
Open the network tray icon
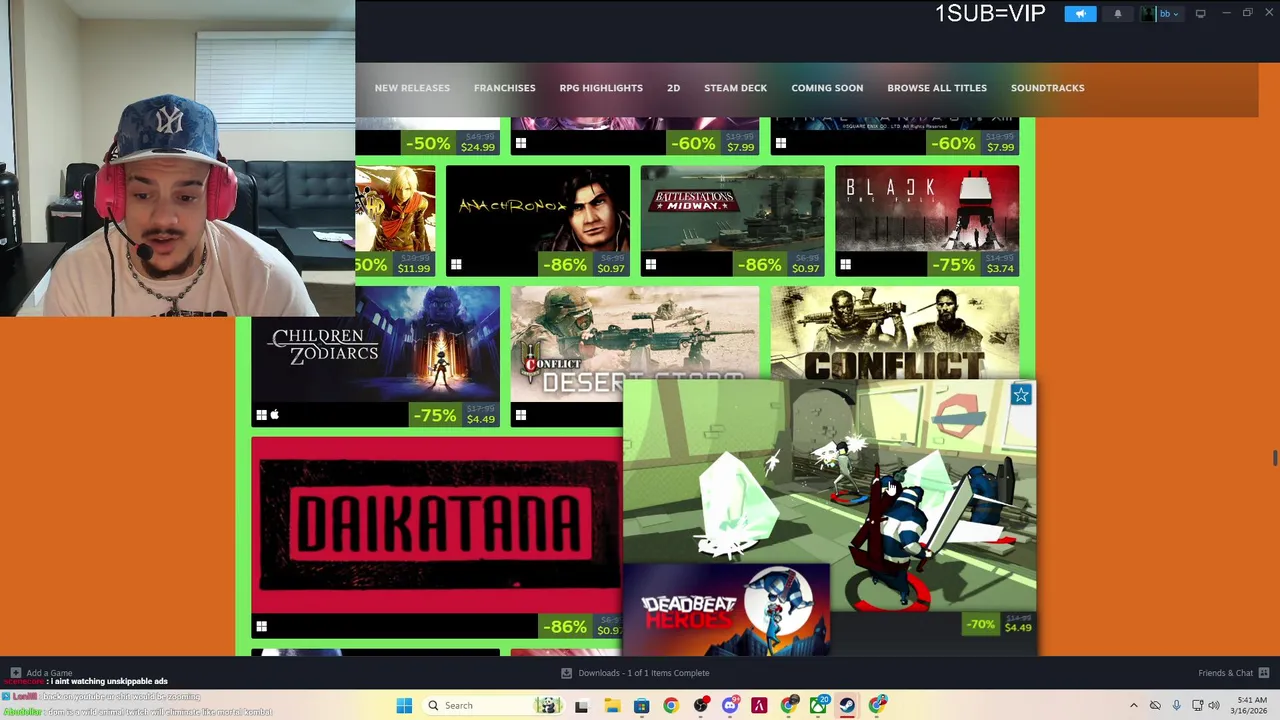pos(1198,706)
